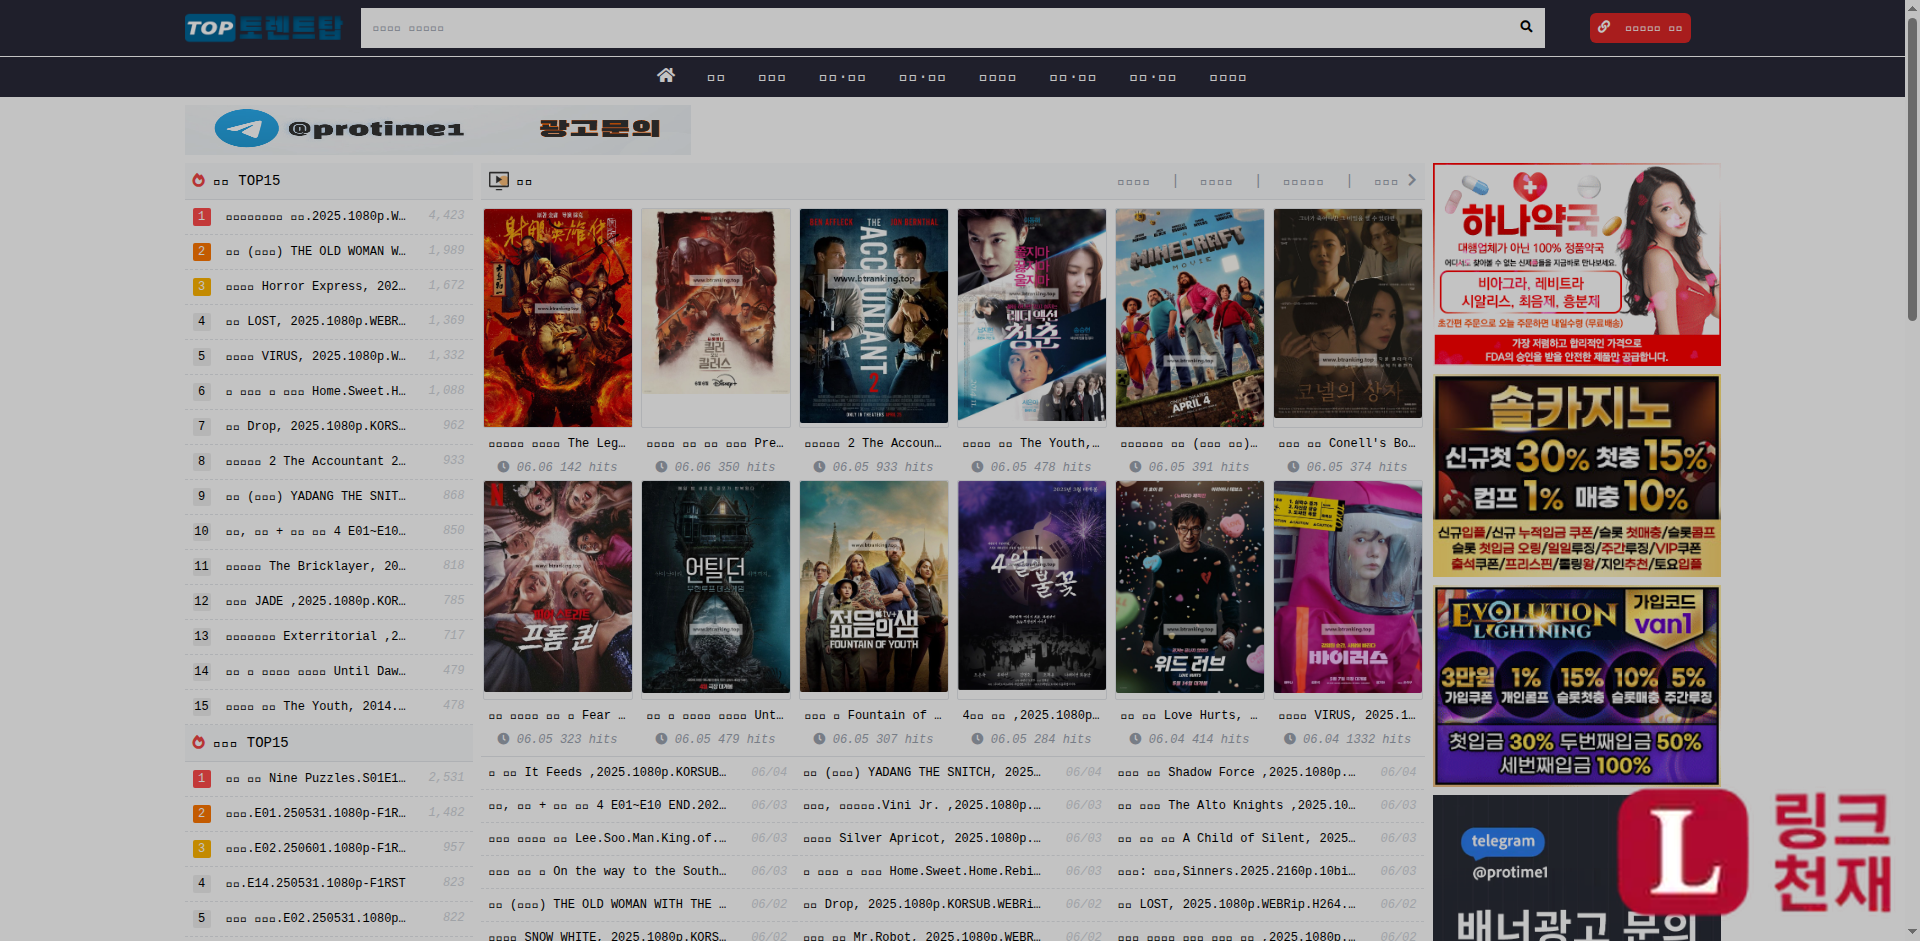
Task: Open 'It Feeds ,2025.1080p.KORSUB' list row
Action: tap(607, 772)
